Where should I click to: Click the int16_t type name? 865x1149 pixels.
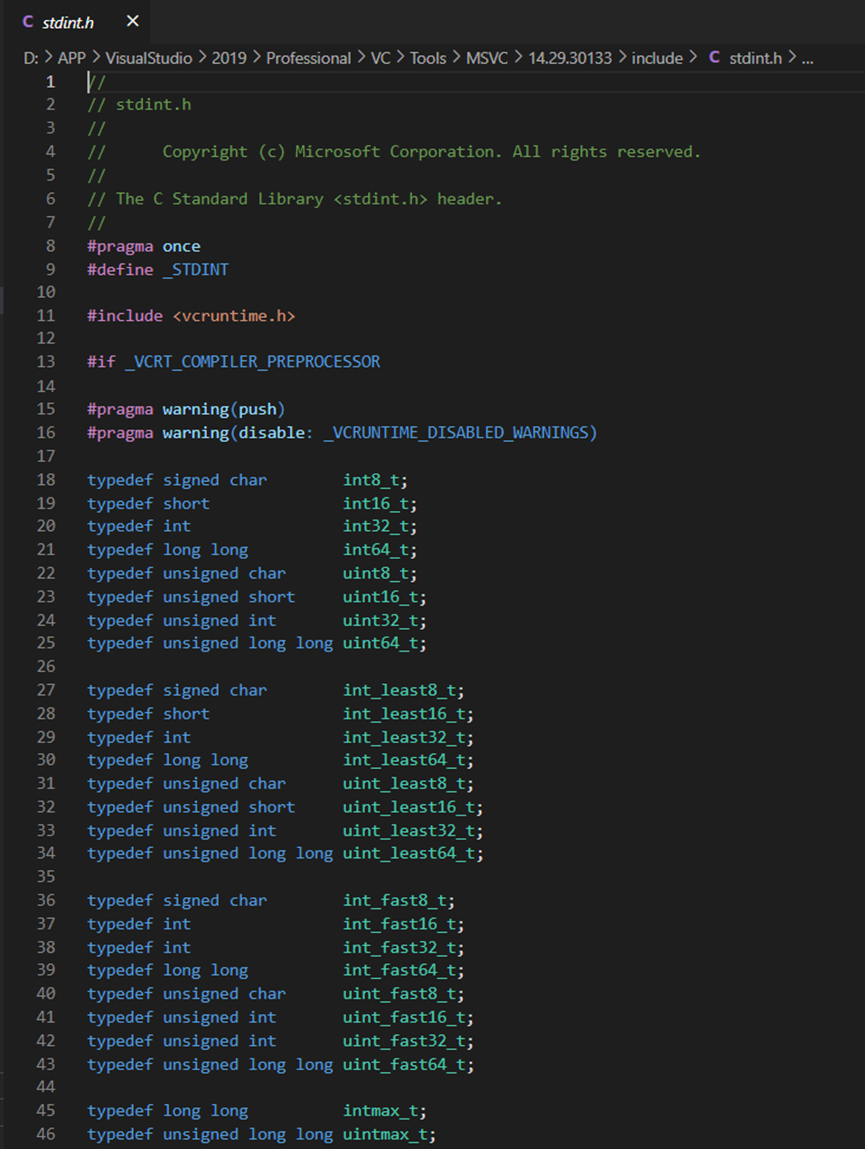(x=376, y=503)
